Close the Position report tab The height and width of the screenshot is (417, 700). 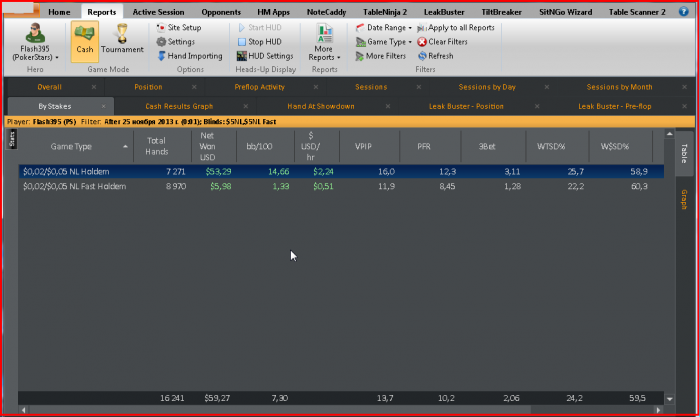pyautogui.click(x=194, y=87)
